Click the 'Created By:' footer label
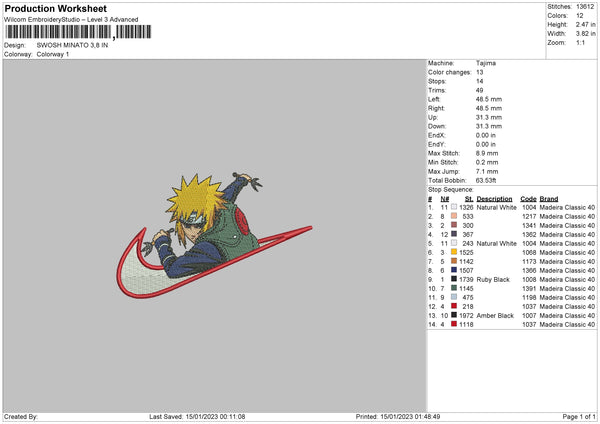Image resolution: width=600 pixels, height=424 pixels. click(21, 416)
